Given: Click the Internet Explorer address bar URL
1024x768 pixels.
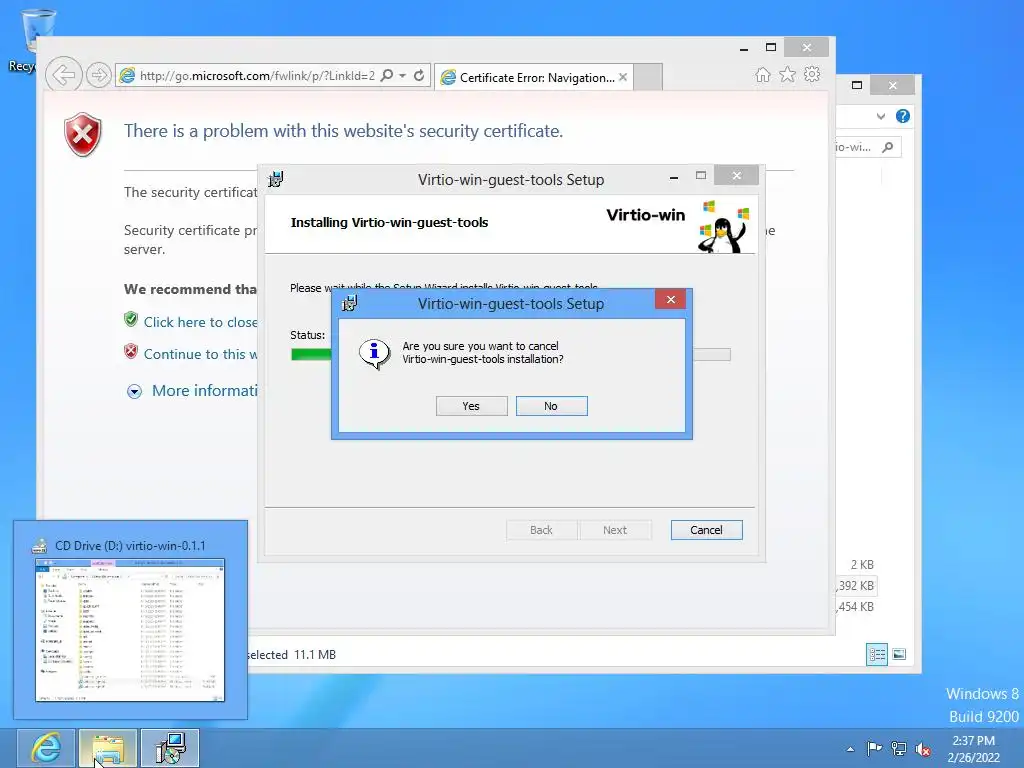Looking at the screenshot, I should pos(257,76).
